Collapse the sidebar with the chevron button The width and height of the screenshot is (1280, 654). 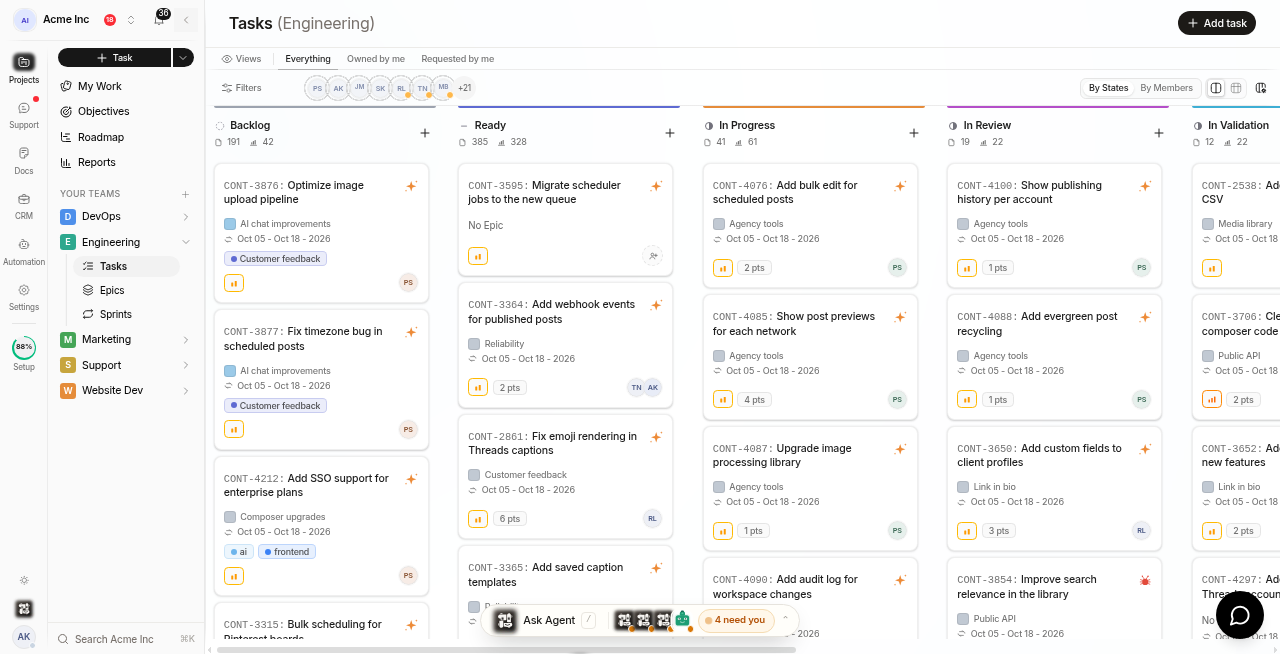[x=186, y=20]
